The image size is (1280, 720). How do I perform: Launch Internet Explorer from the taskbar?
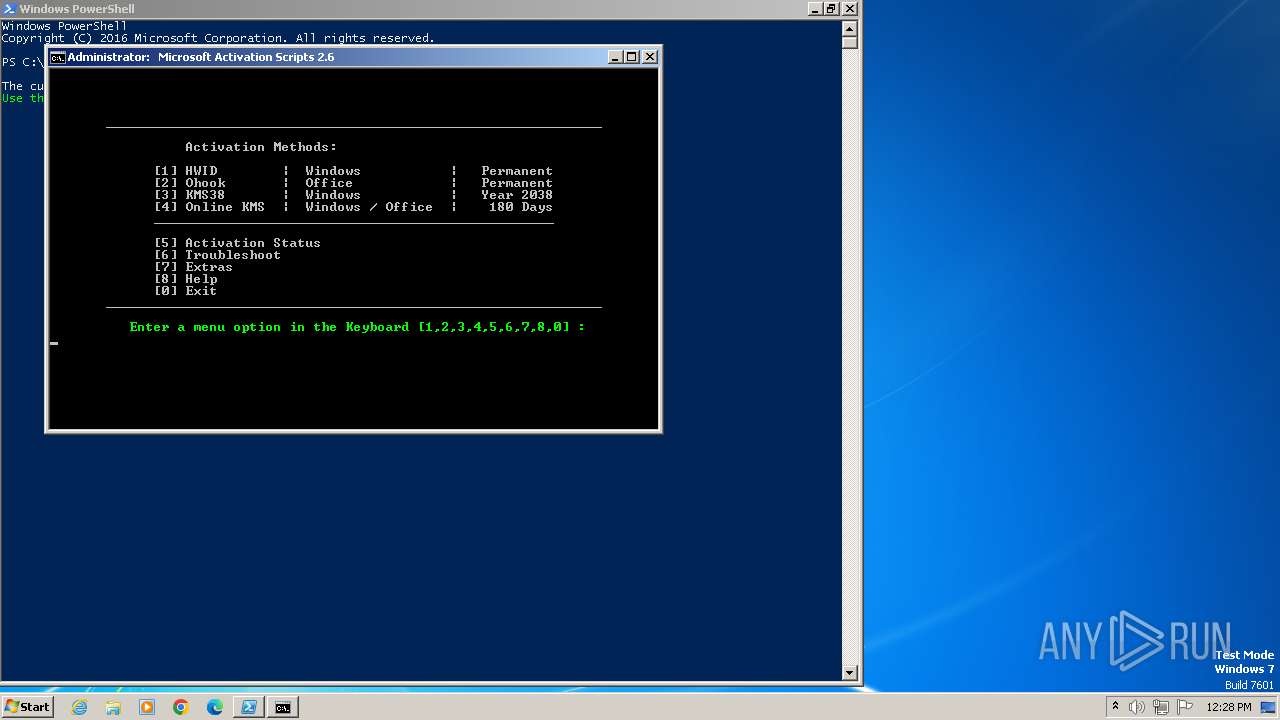(x=80, y=707)
